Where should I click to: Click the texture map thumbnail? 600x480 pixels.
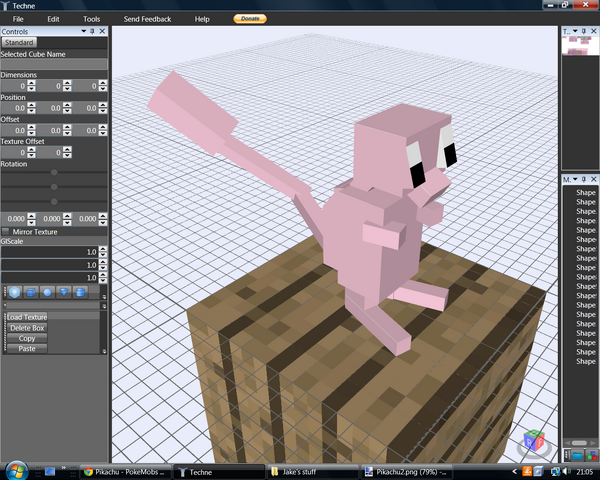pos(579,46)
